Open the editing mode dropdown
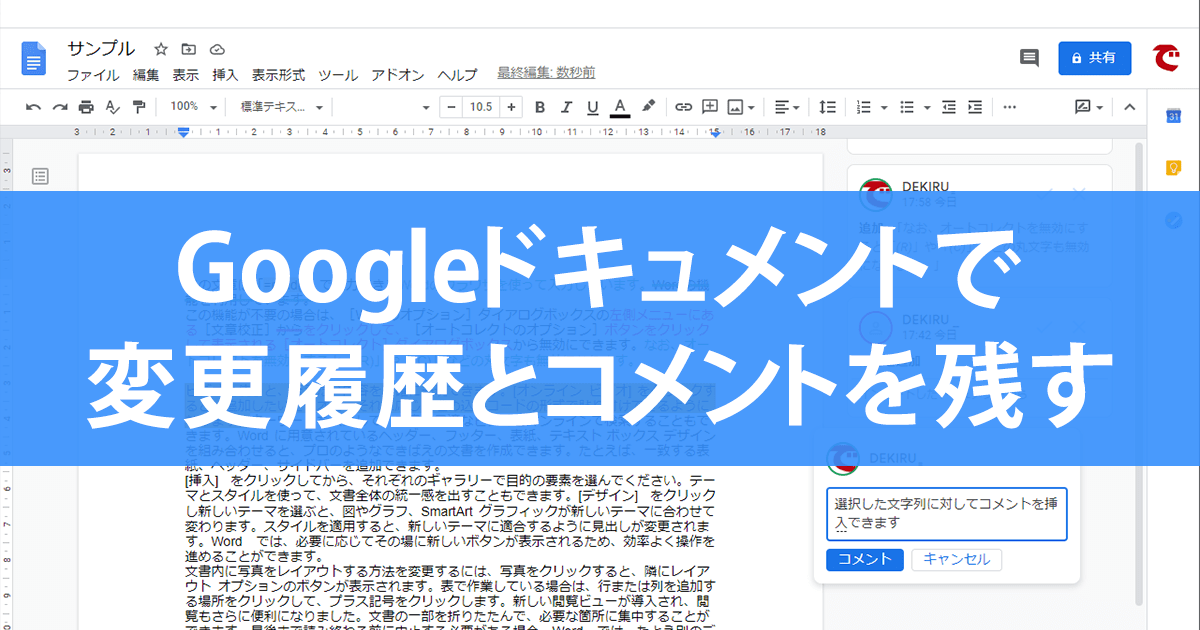 point(1087,107)
